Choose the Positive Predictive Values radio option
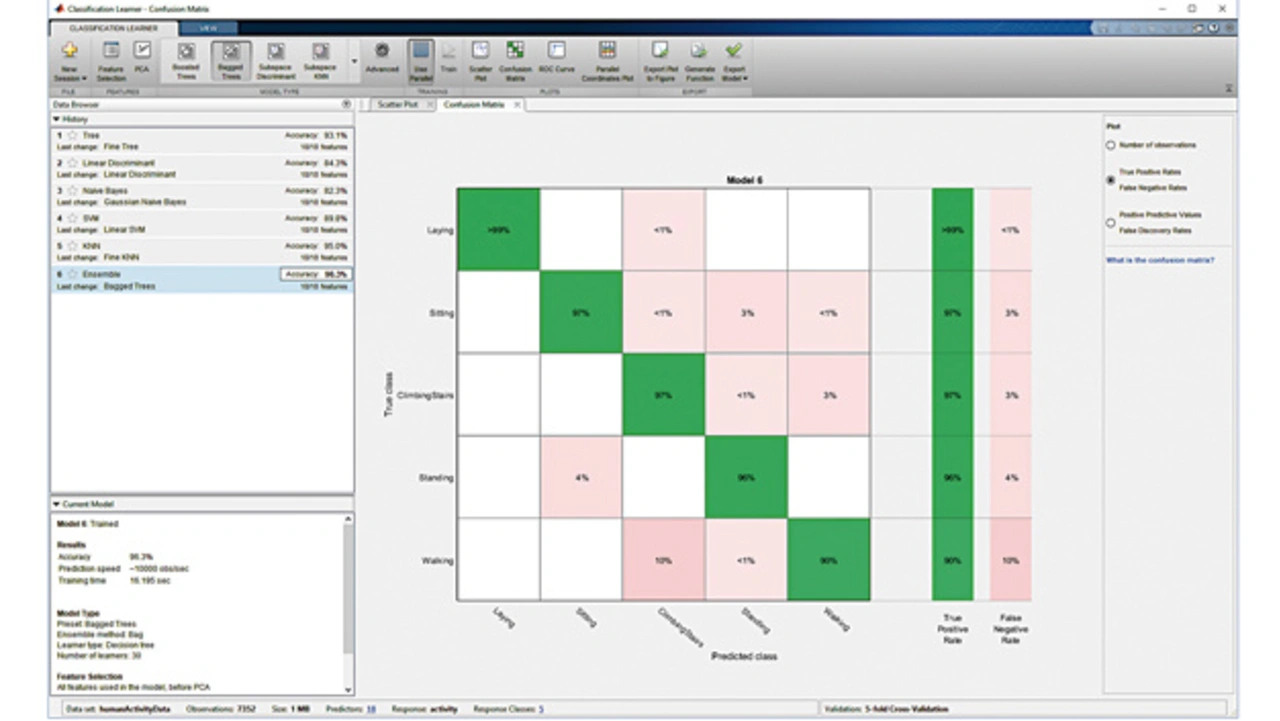Image resolution: width=1280 pixels, height=721 pixels. [1111, 222]
